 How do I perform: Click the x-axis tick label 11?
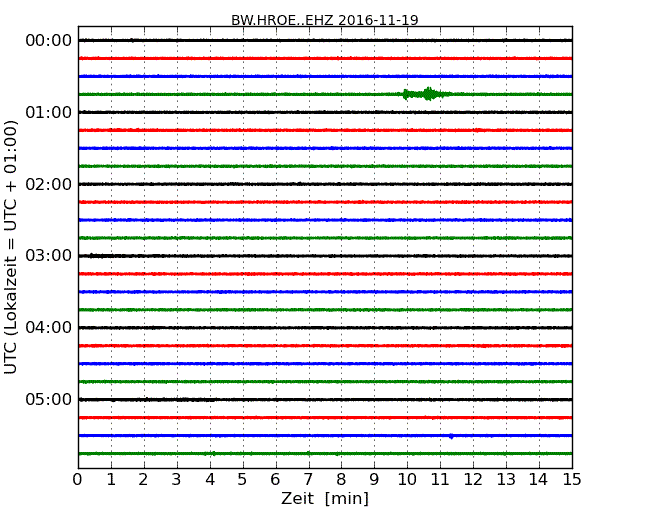tap(440, 480)
